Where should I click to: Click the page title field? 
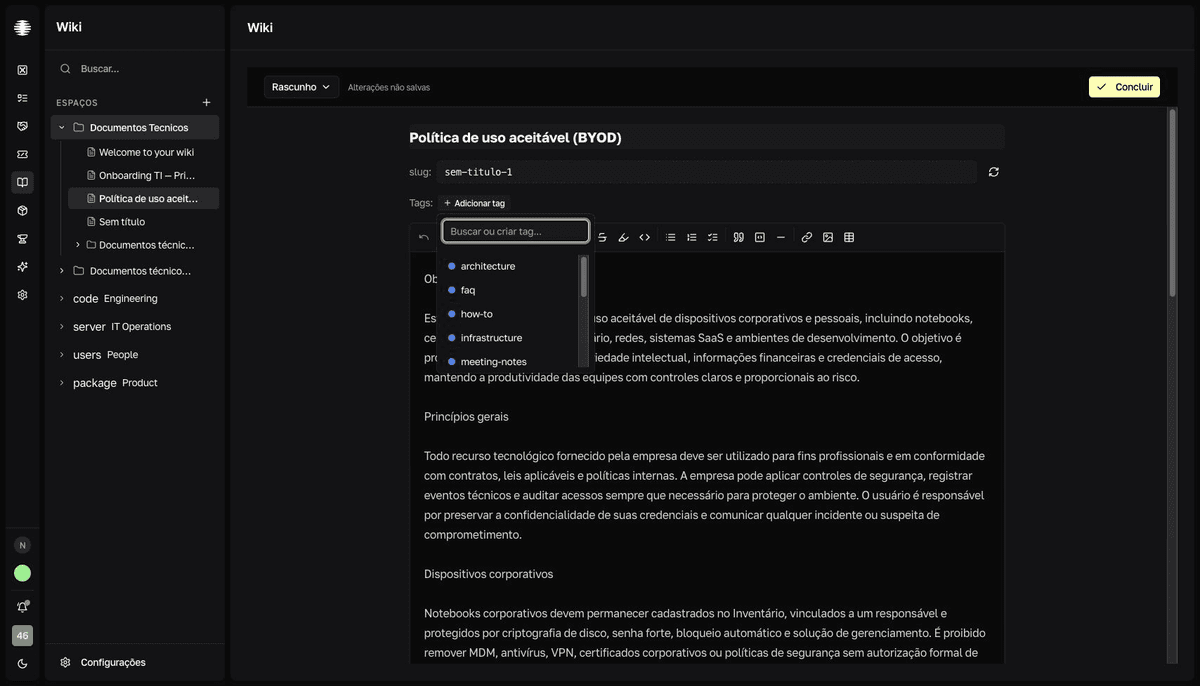(x=706, y=137)
